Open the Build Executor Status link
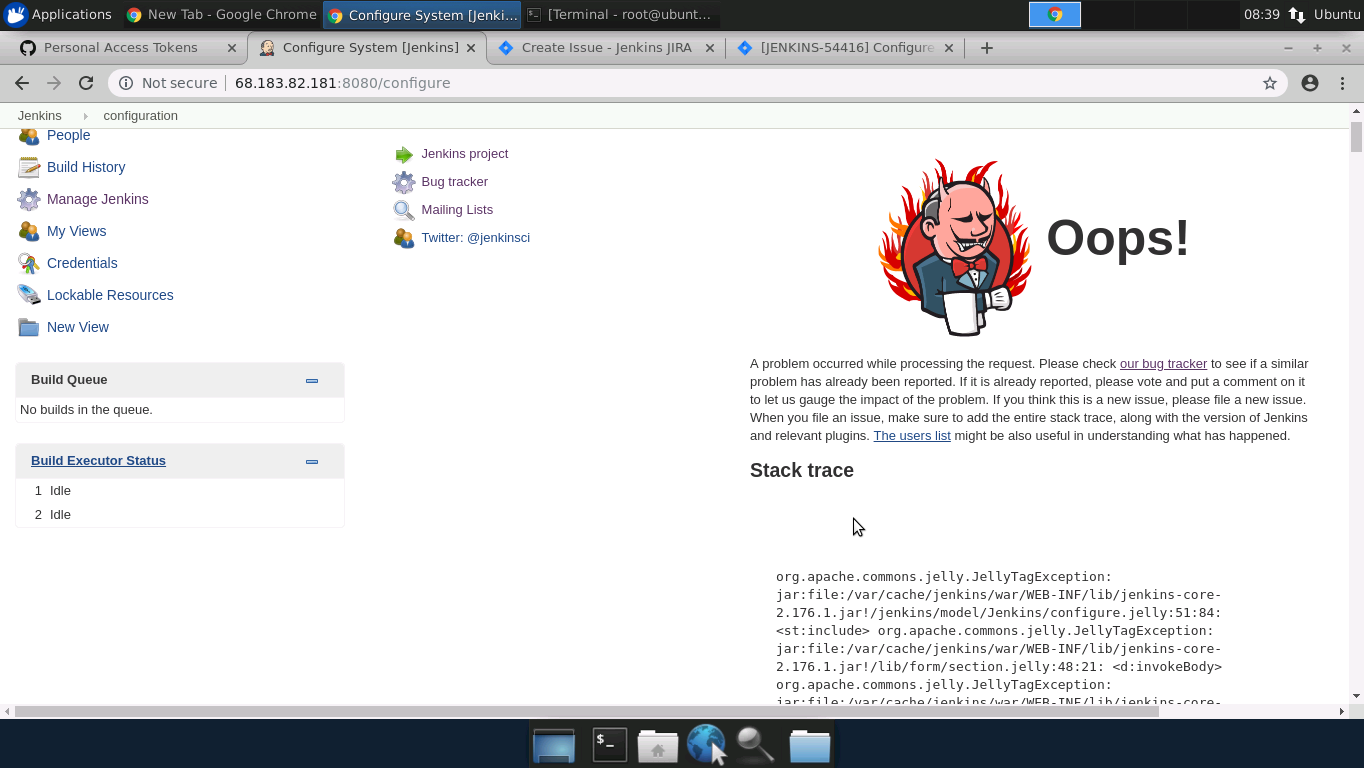 98,461
